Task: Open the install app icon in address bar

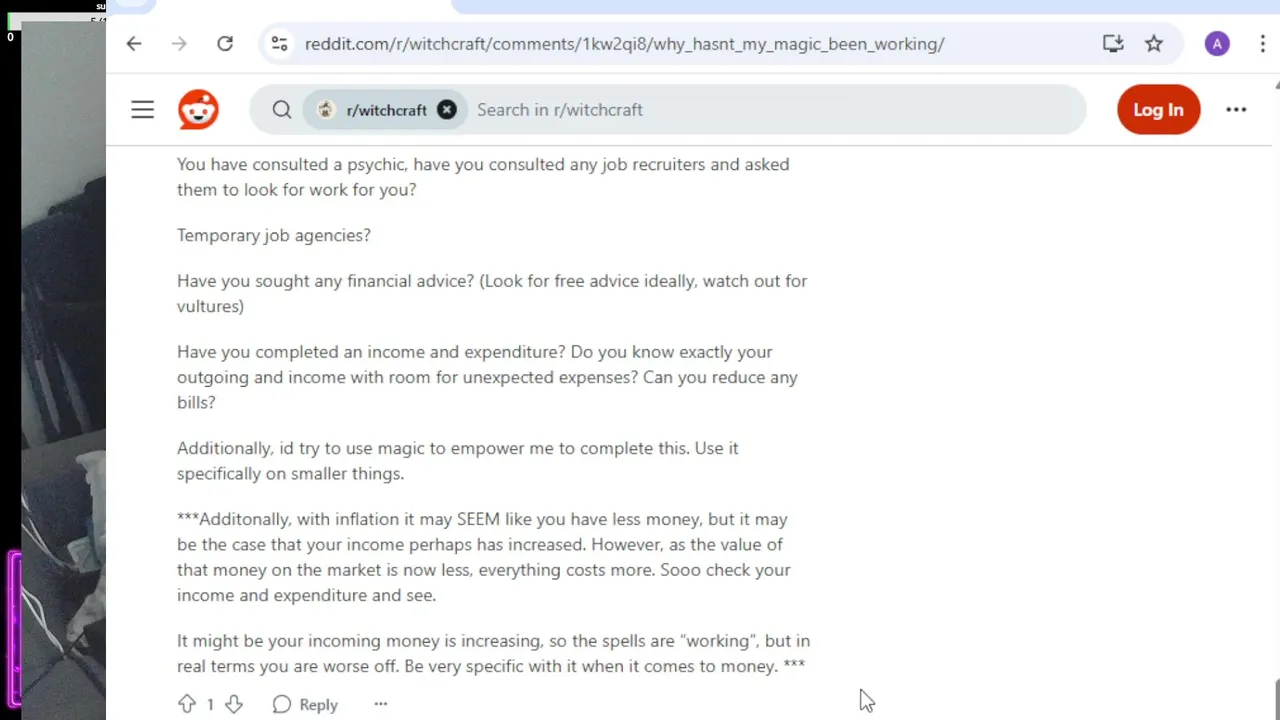Action: pos(1113,44)
